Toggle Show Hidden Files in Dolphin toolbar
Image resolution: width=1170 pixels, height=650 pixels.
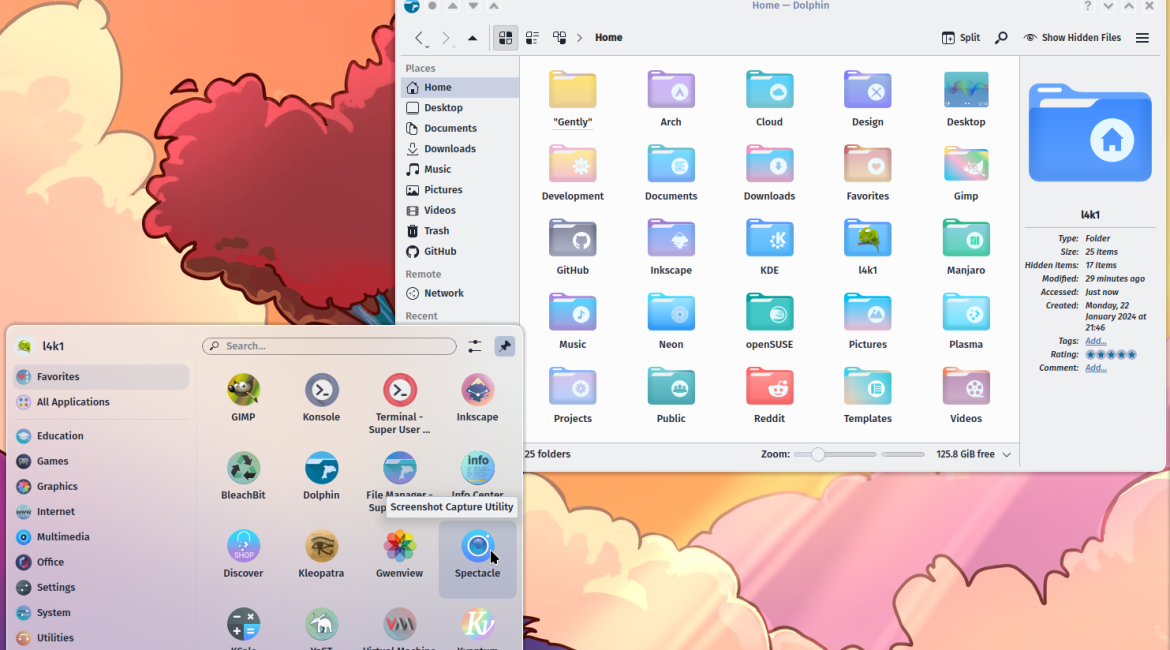[x=1071, y=38]
